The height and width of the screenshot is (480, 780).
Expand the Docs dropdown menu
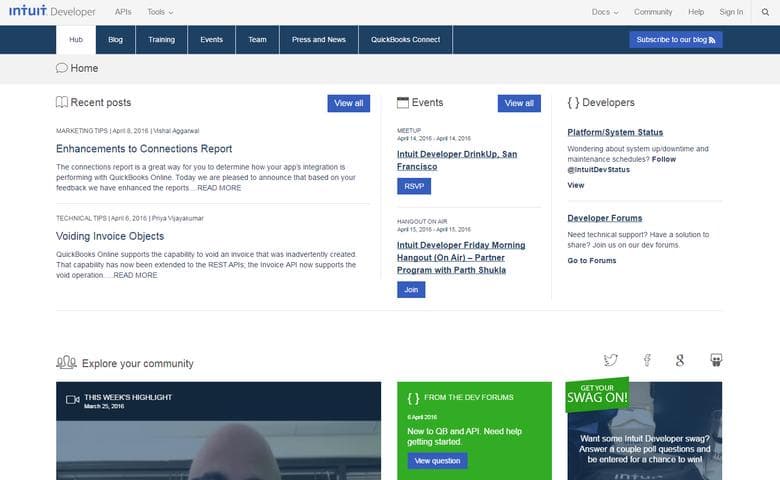[605, 12]
